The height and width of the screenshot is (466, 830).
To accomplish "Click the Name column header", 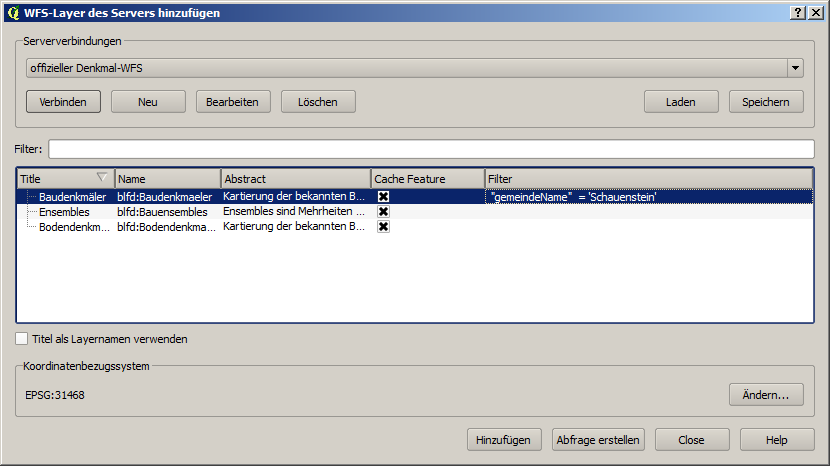I will click(166, 178).
